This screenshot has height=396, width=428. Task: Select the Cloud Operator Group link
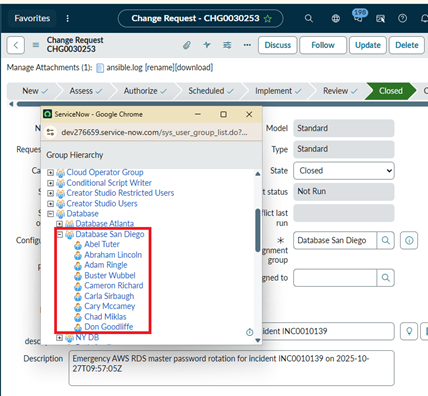[x=105, y=172]
